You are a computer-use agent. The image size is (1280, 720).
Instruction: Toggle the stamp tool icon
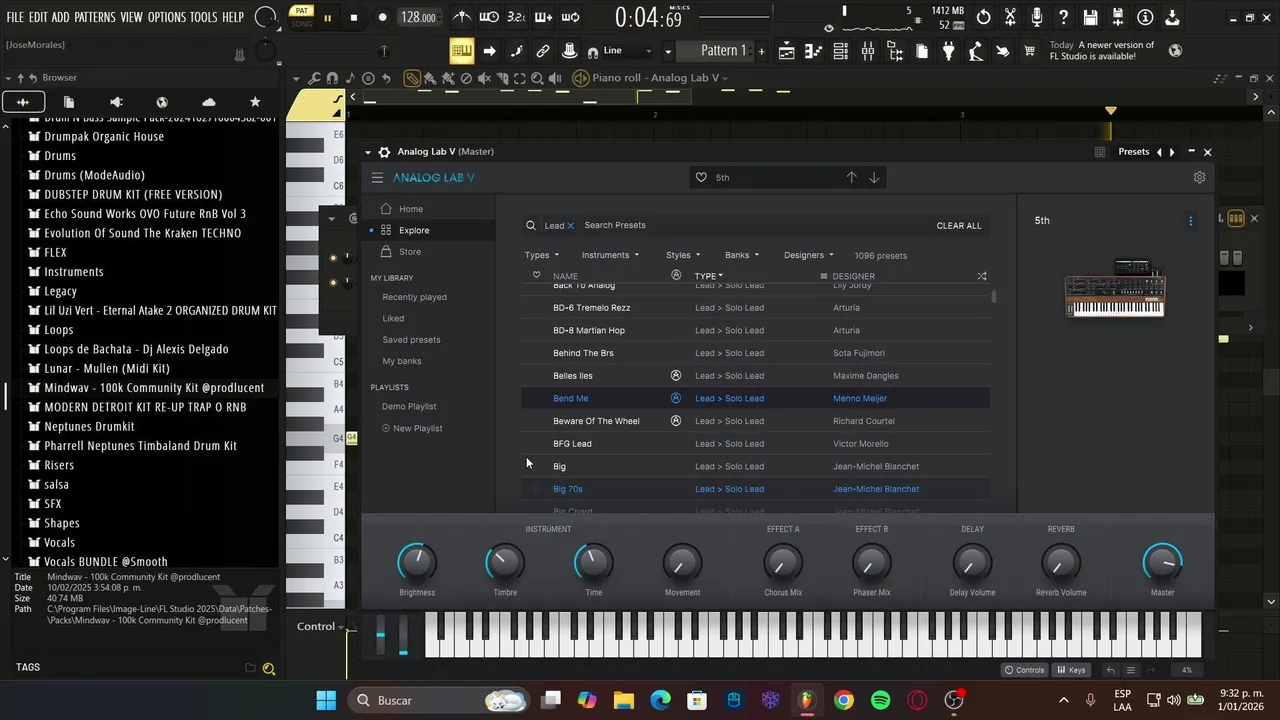click(x=569, y=51)
